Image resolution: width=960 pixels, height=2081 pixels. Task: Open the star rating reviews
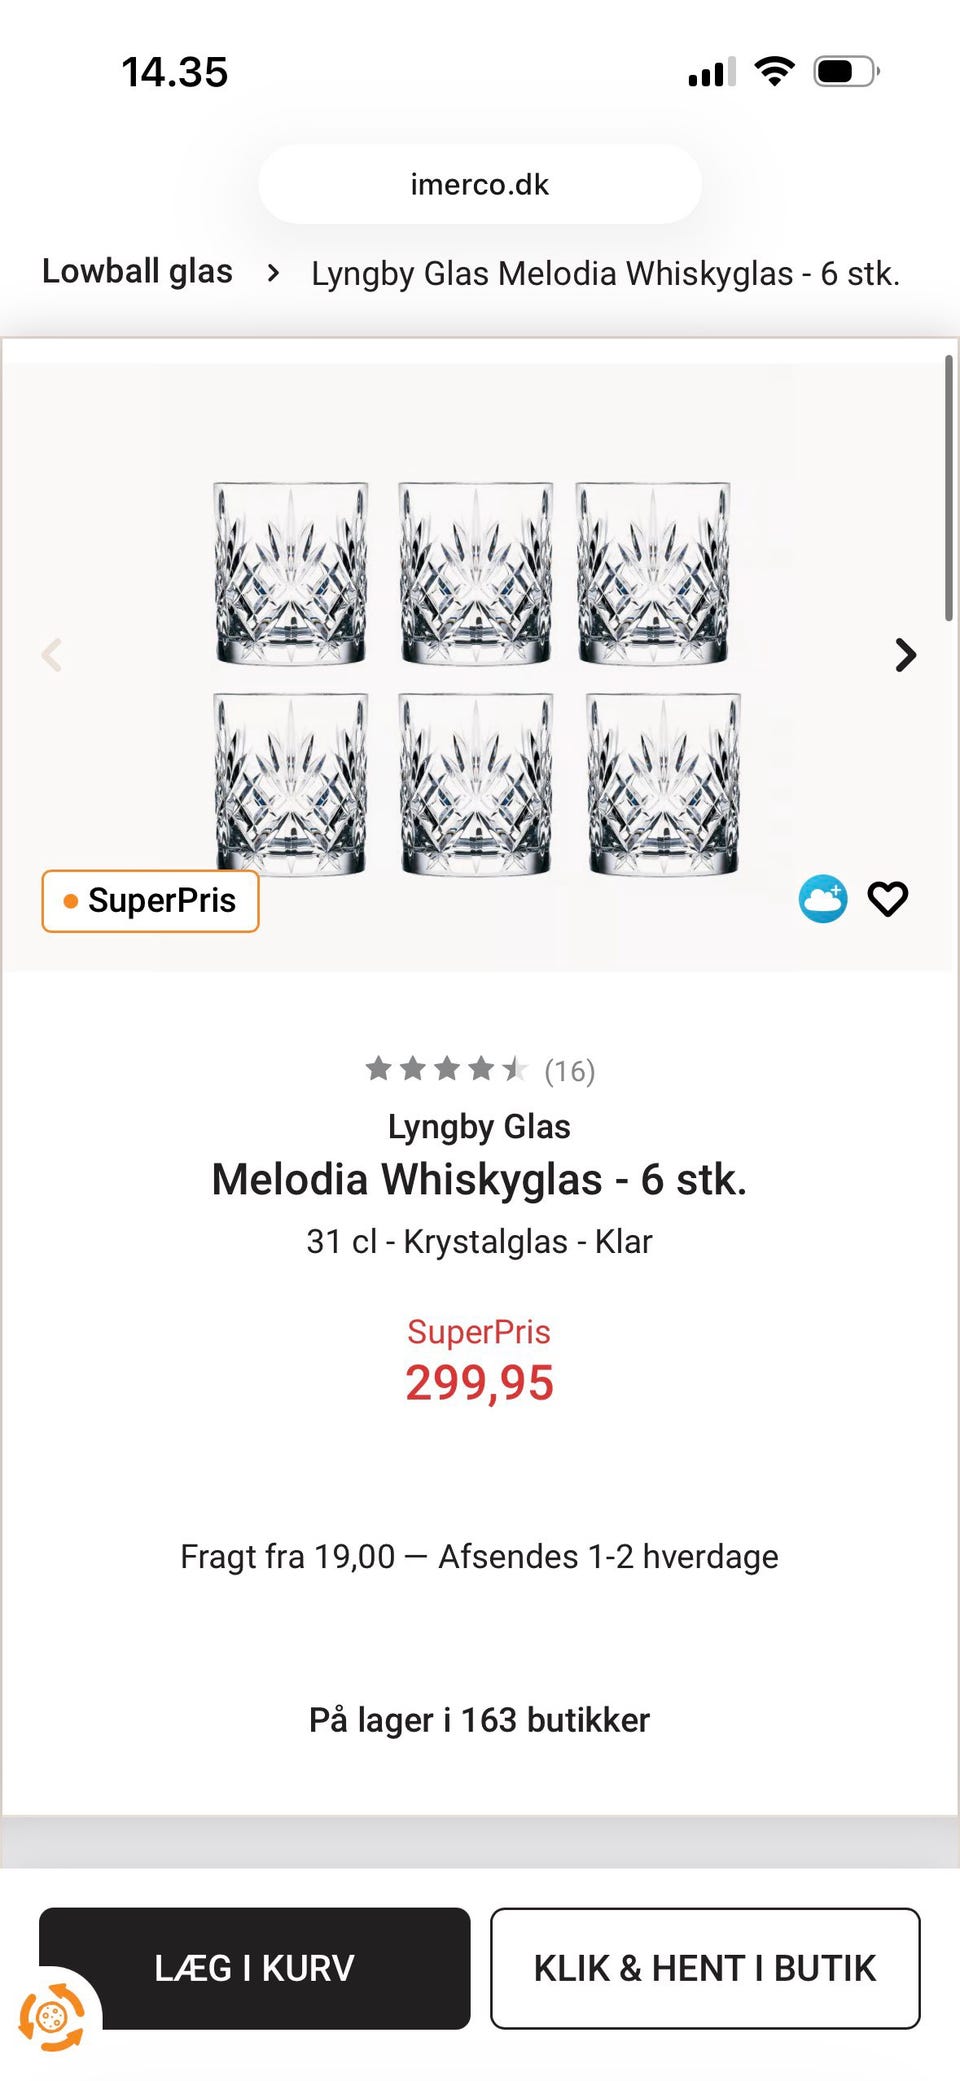click(480, 1070)
